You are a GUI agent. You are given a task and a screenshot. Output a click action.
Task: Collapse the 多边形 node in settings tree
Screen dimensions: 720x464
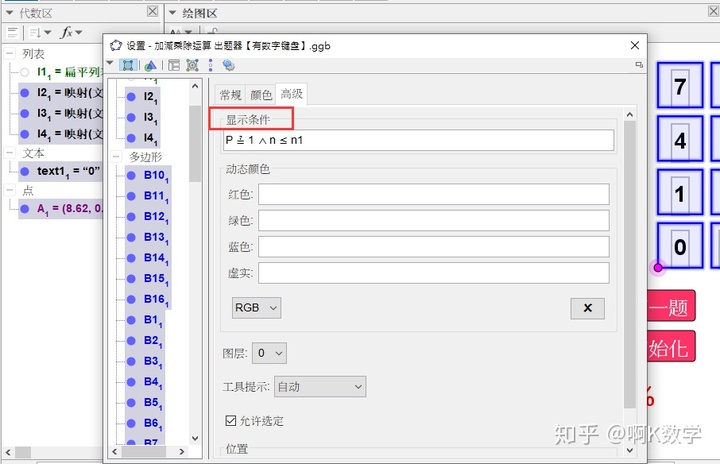coord(116,157)
